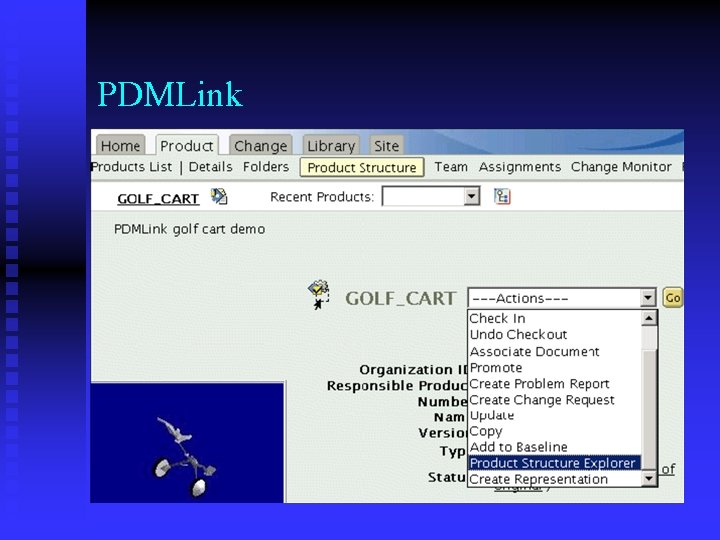Click the Go button
The width and height of the screenshot is (720, 540).
pos(673,298)
